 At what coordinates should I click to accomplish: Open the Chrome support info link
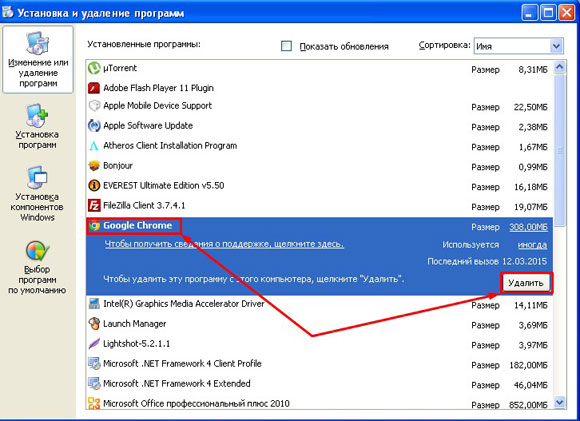click(224, 244)
